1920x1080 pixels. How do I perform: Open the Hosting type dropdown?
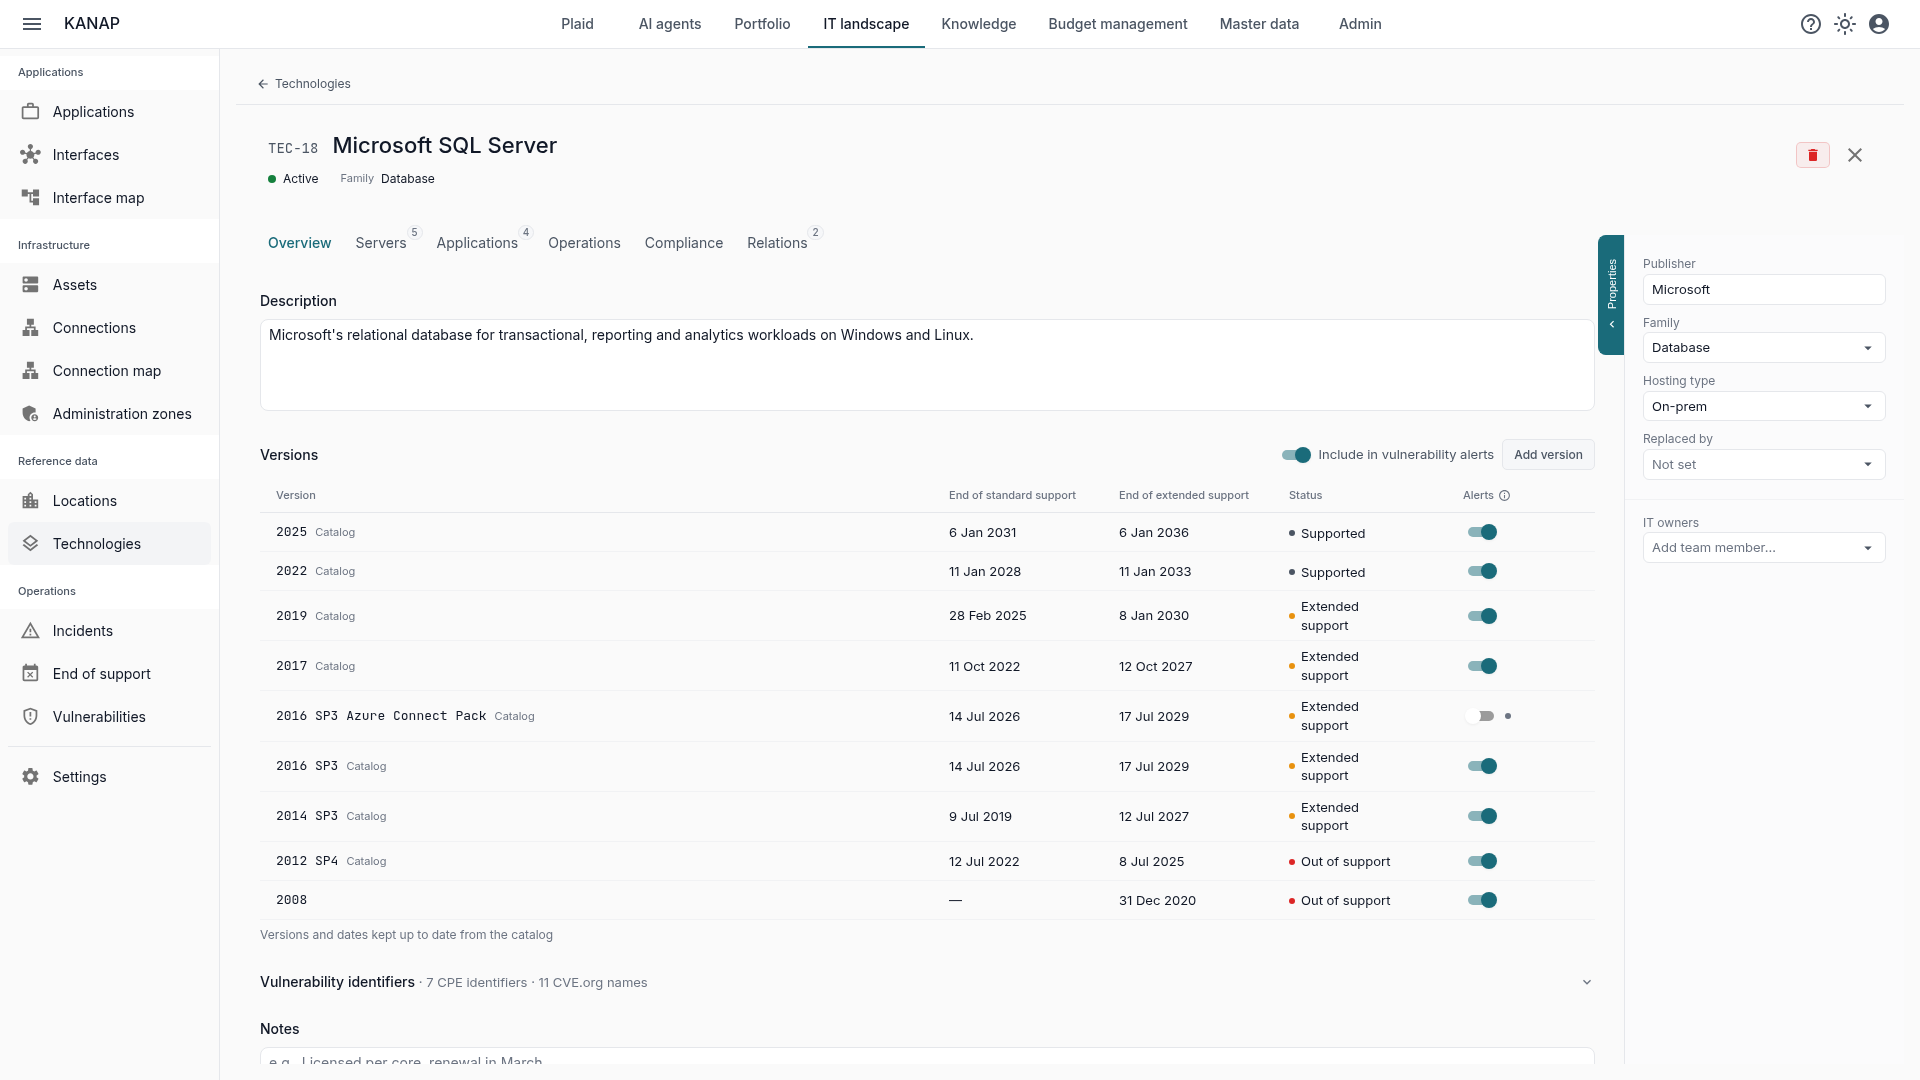(1764, 406)
